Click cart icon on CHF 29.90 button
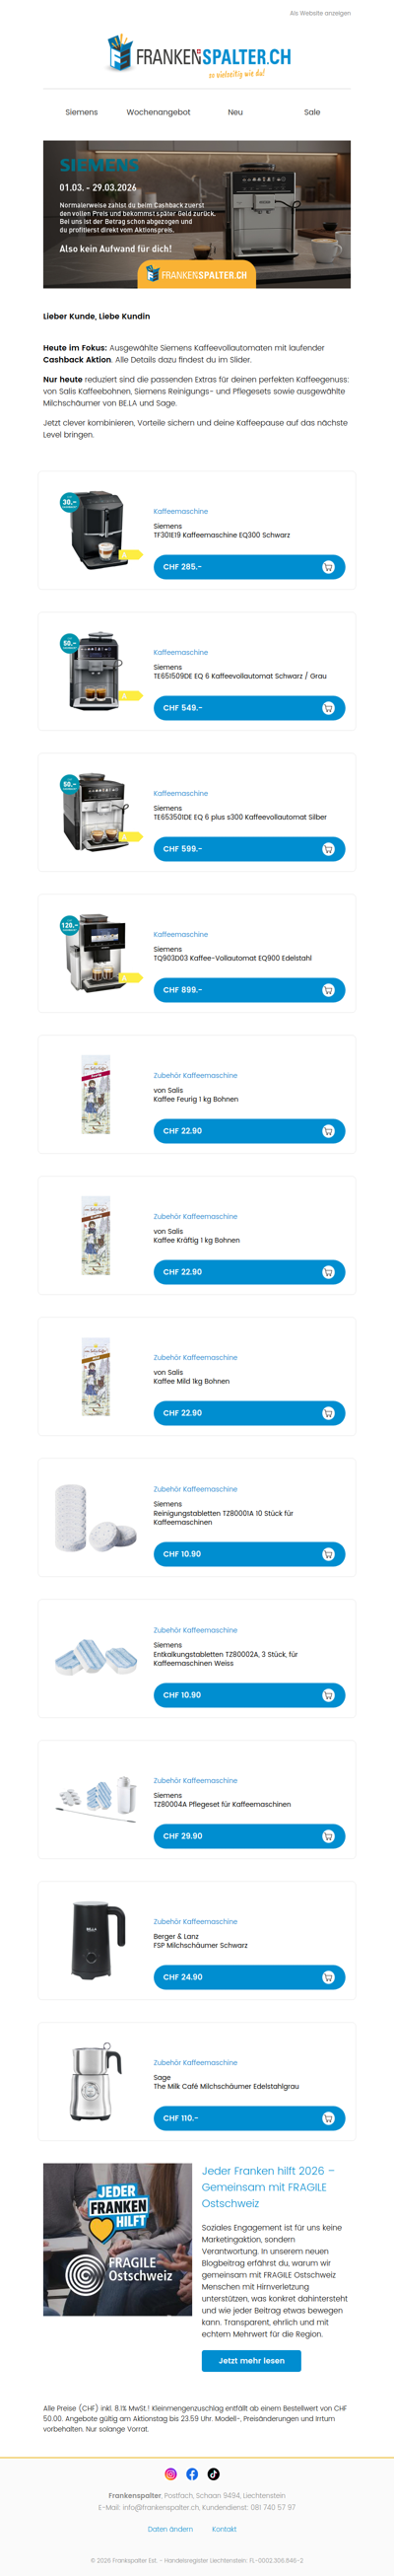Viewport: 394px width, 2576px height. (328, 1836)
